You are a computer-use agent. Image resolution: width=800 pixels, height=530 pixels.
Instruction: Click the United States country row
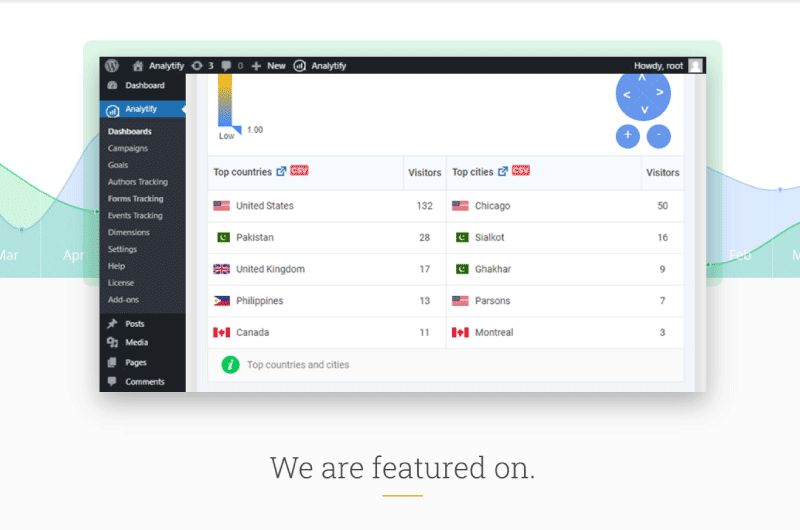coord(327,206)
